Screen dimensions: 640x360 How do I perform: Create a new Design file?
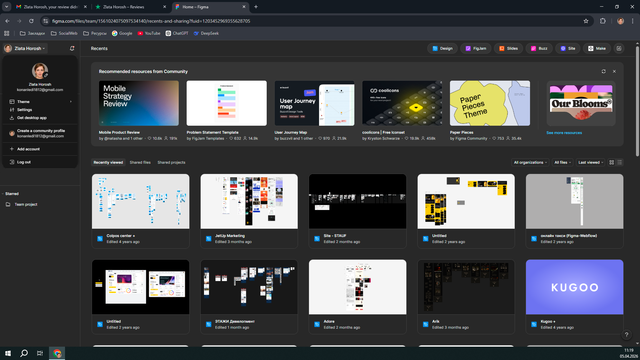[442, 49]
